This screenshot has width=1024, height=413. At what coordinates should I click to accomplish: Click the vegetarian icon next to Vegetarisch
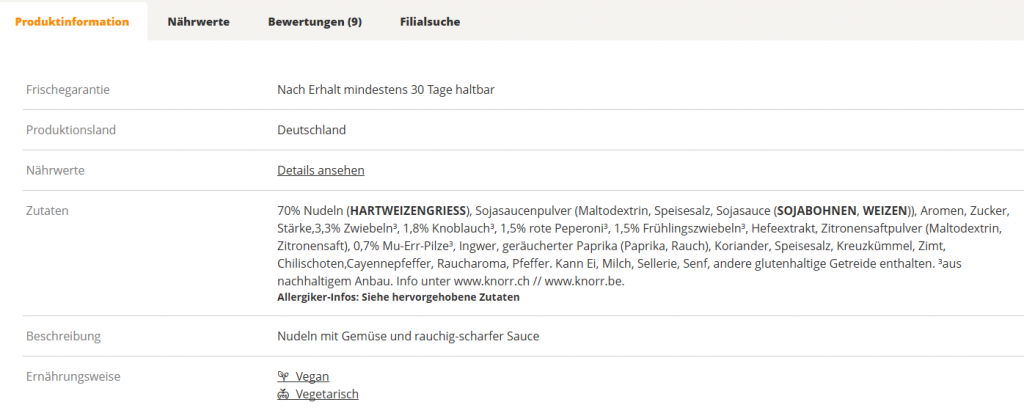pyautogui.click(x=283, y=394)
